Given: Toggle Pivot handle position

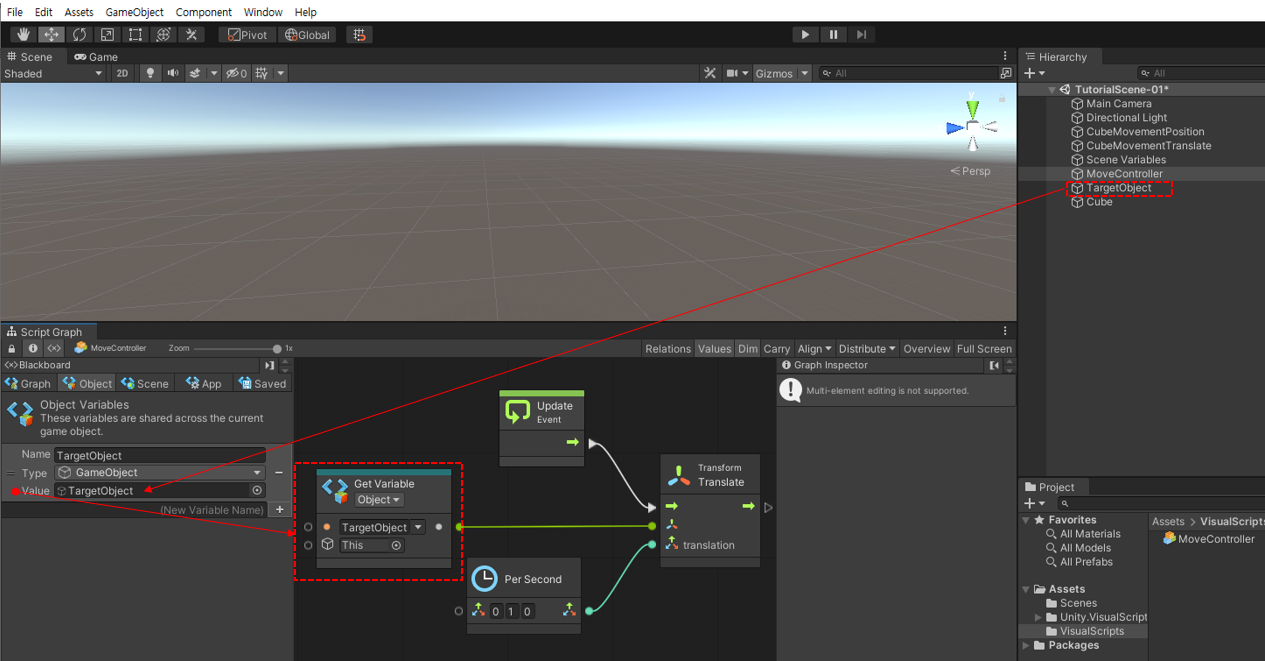Looking at the screenshot, I should point(247,35).
